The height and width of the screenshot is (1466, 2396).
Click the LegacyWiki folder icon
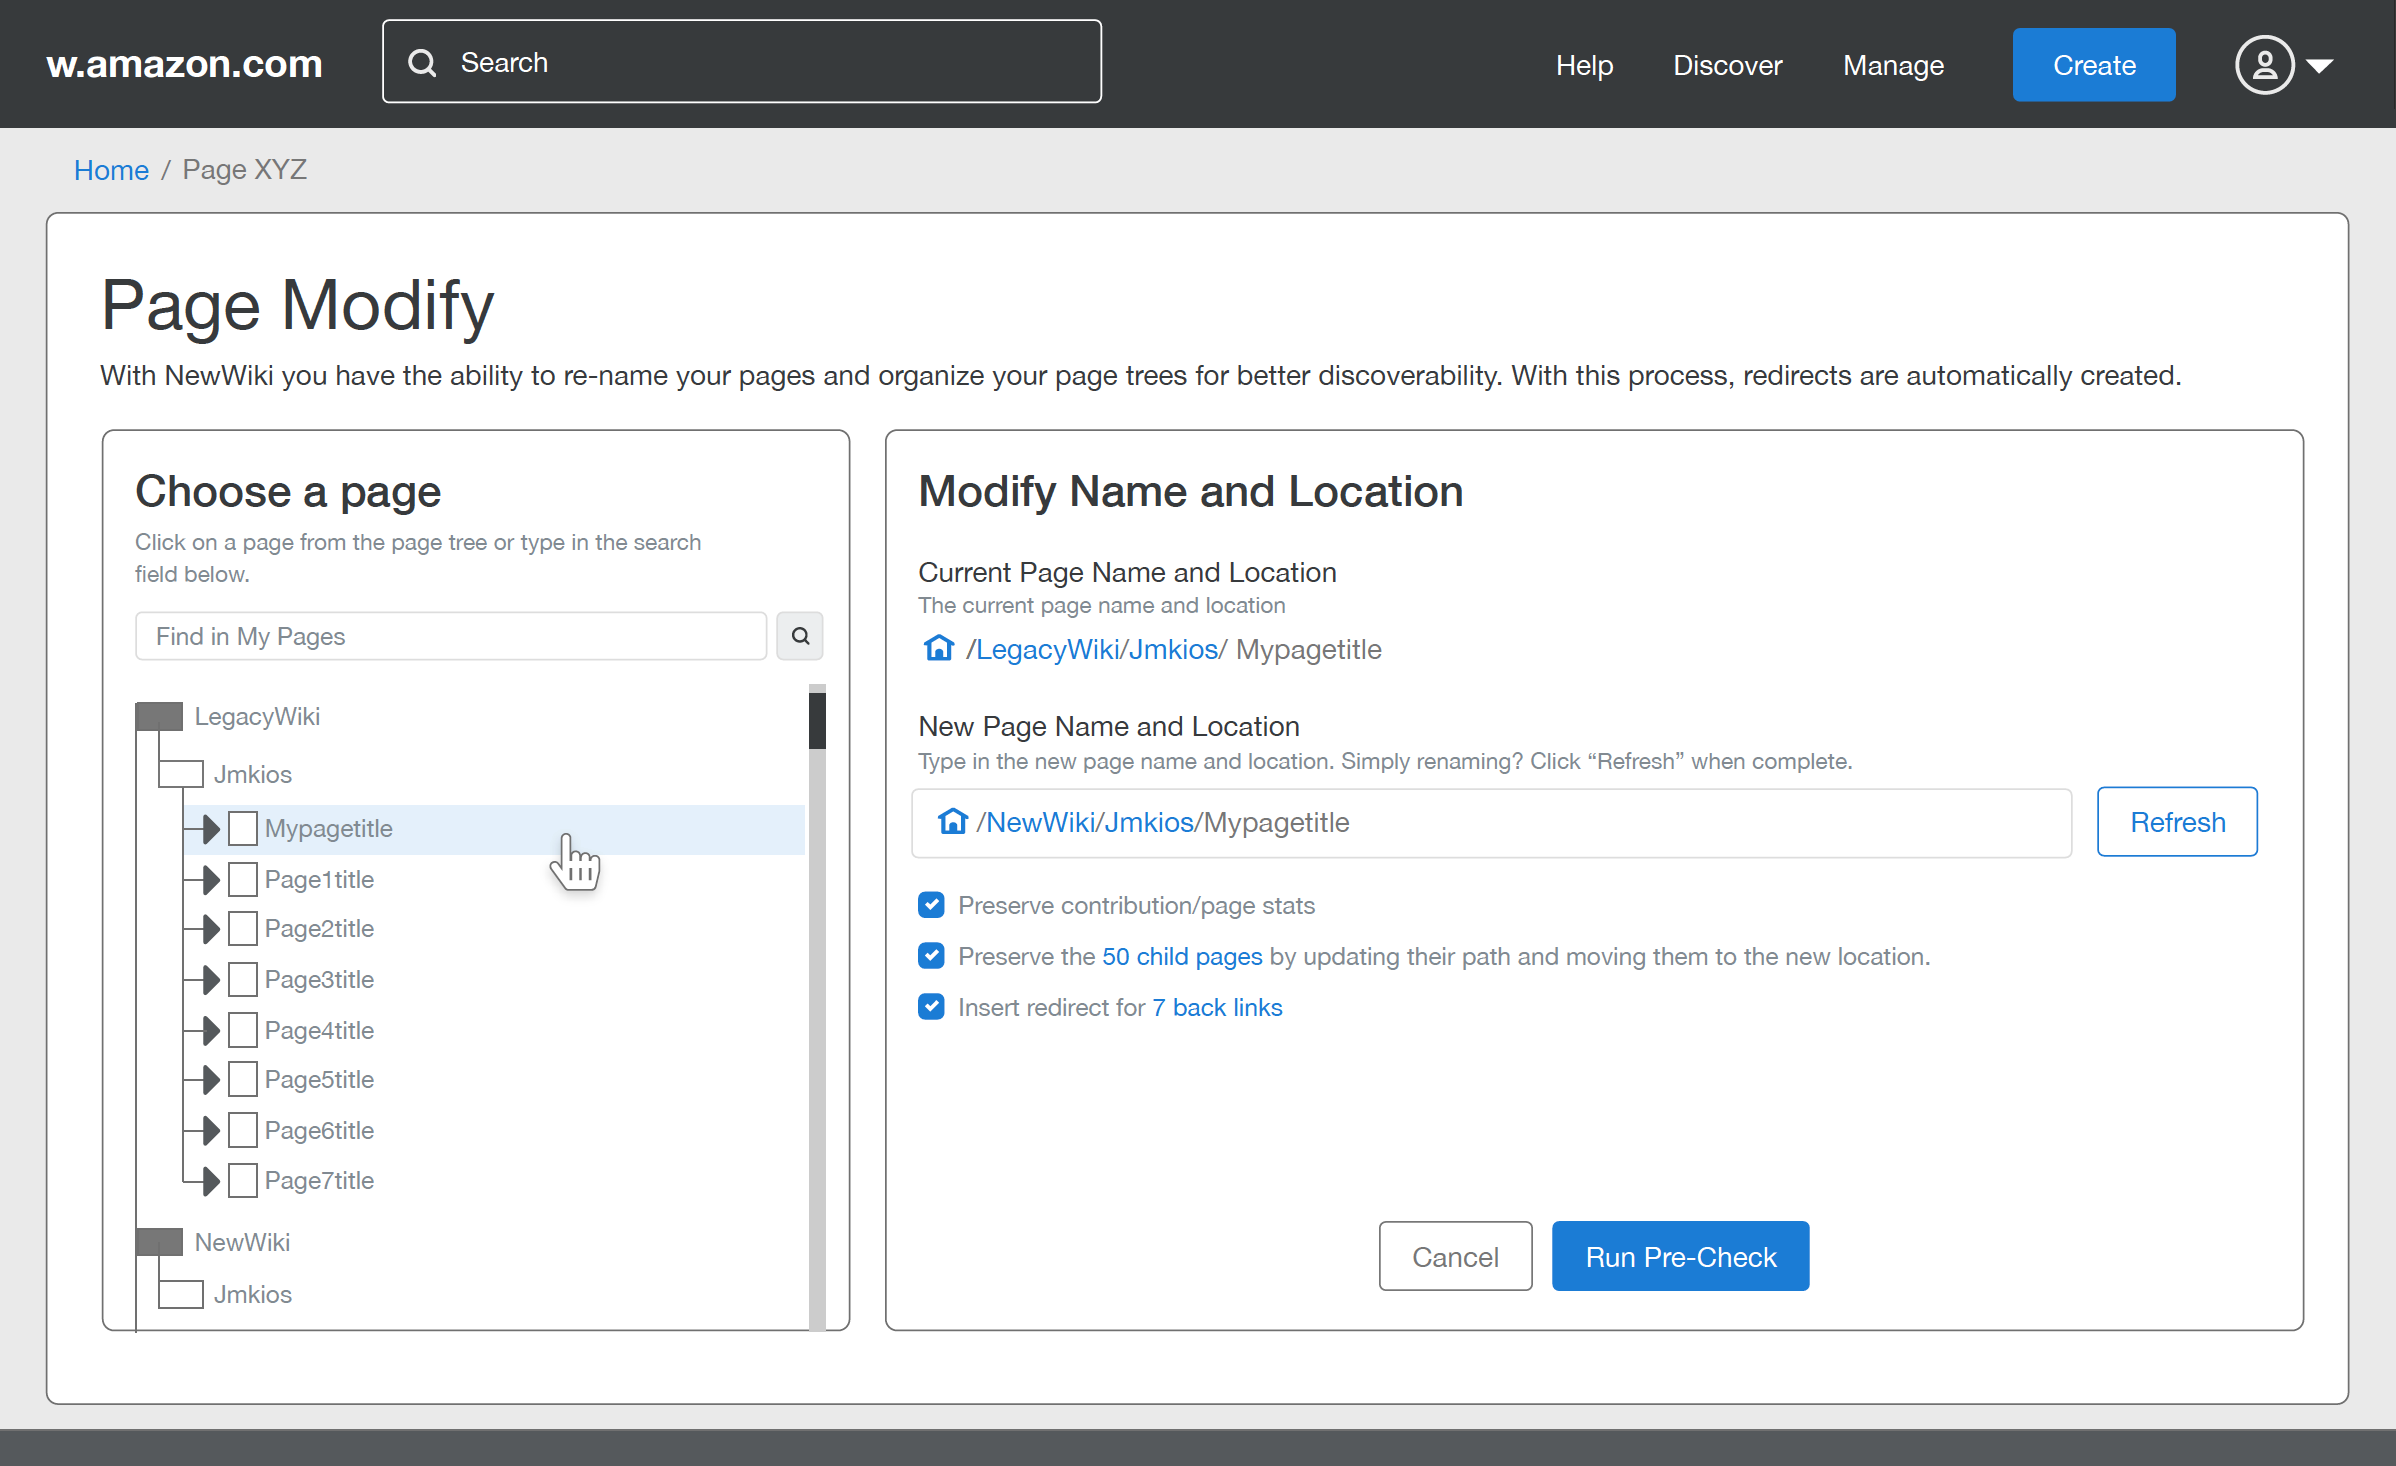159,716
